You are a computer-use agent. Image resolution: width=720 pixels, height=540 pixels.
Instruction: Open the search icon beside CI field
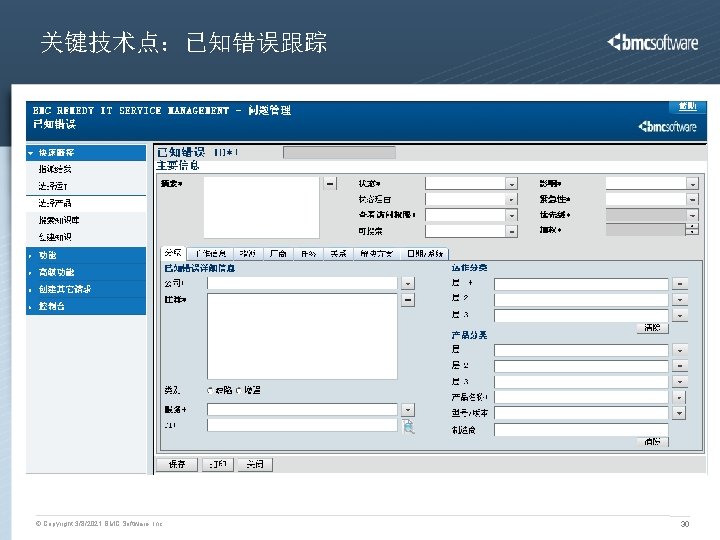tap(408, 426)
